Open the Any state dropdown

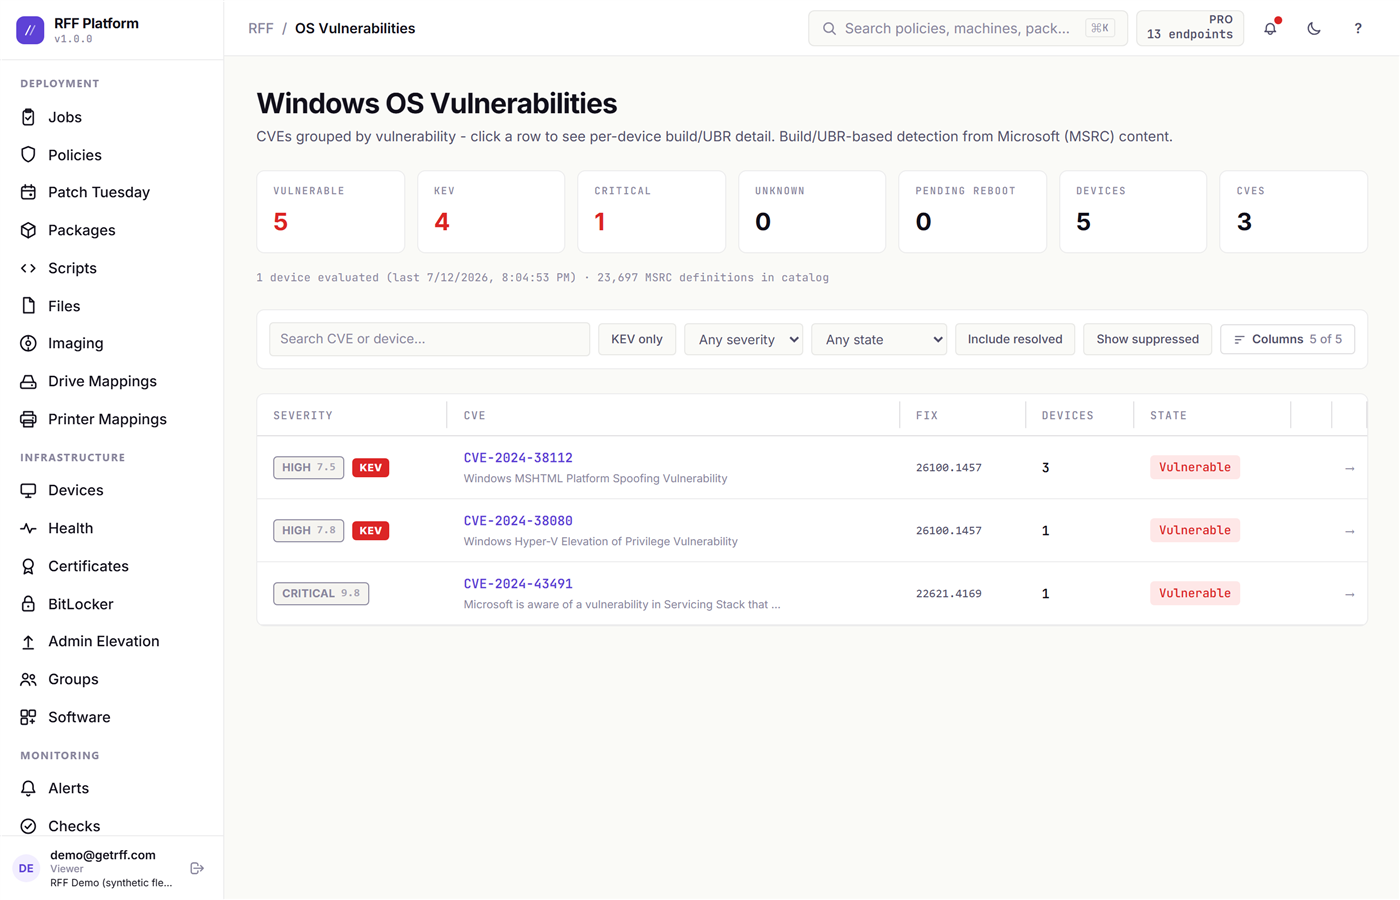879,339
